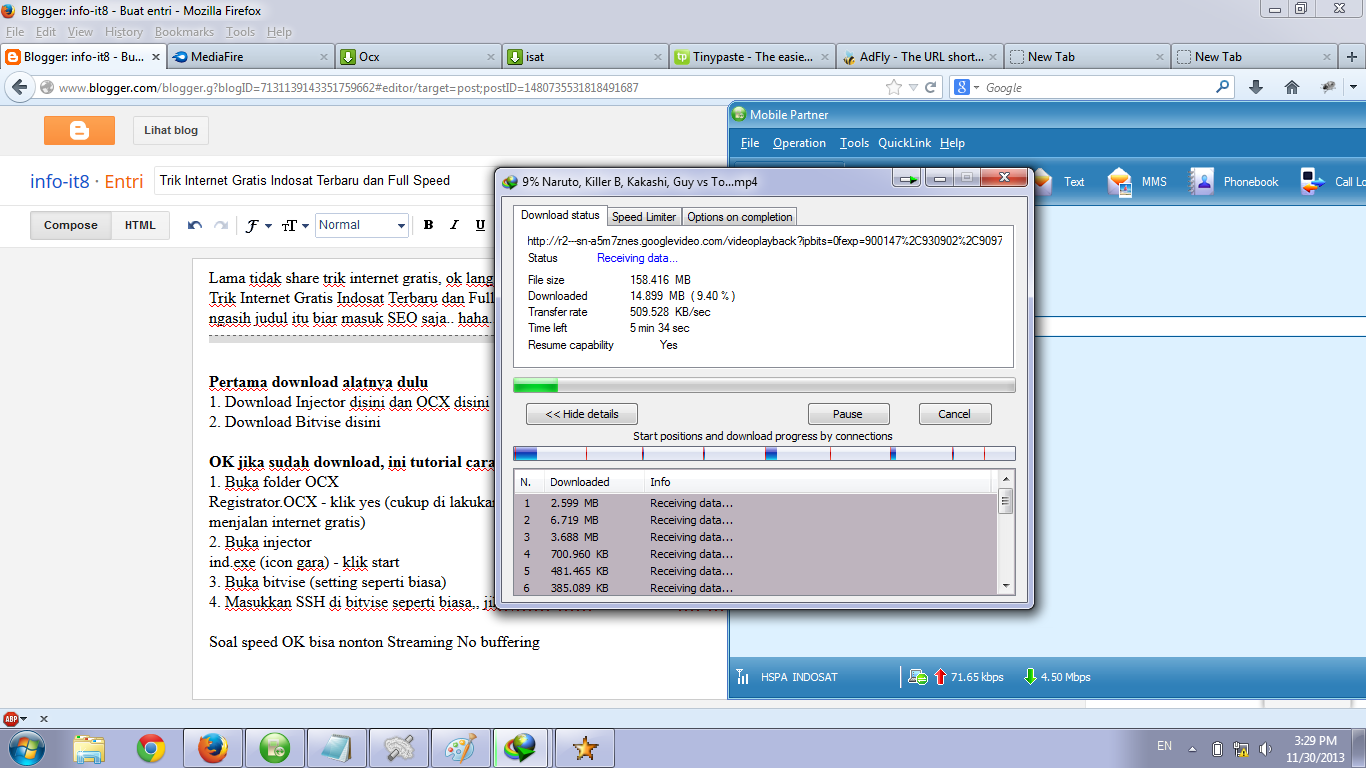
Task: Reload the current Blogger page
Action: [x=930, y=88]
